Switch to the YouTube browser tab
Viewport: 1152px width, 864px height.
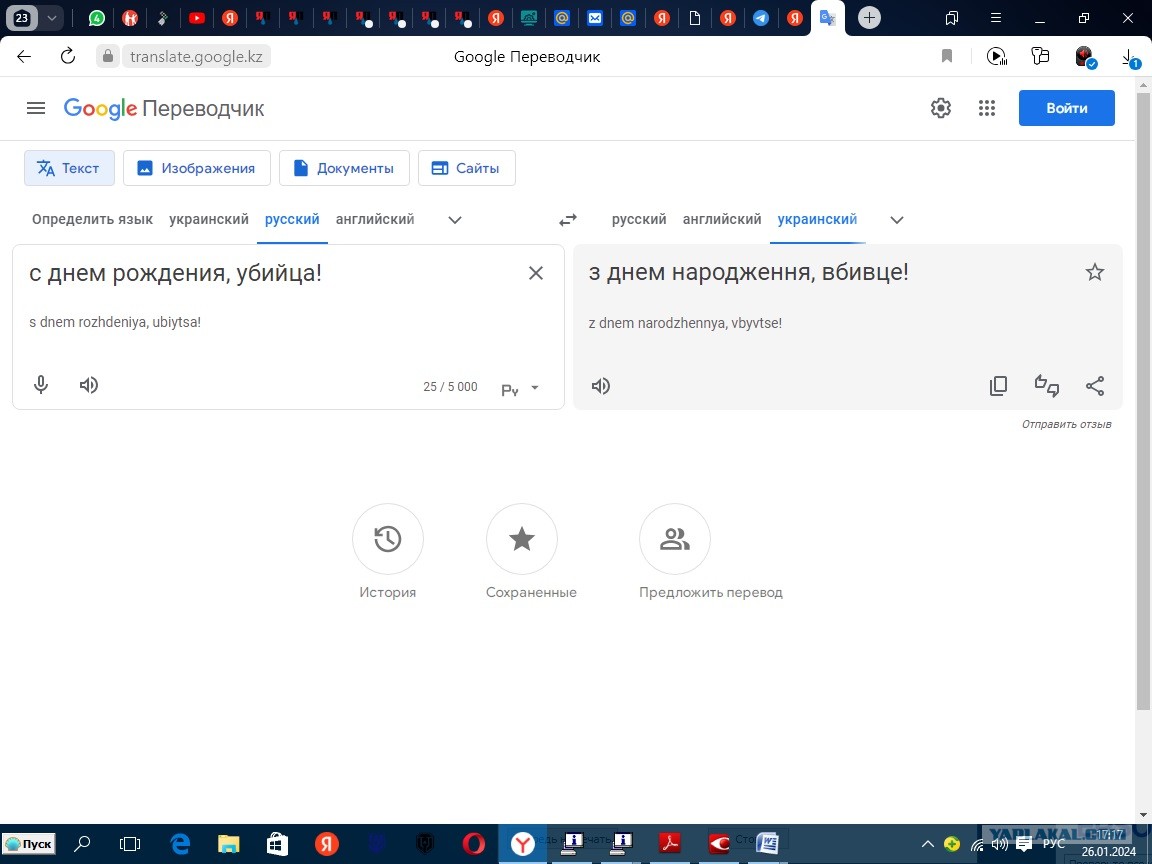pos(196,18)
